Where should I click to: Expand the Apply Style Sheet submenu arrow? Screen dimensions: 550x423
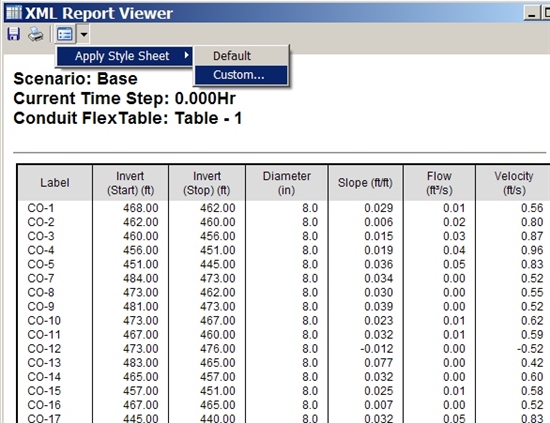pos(187,55)
